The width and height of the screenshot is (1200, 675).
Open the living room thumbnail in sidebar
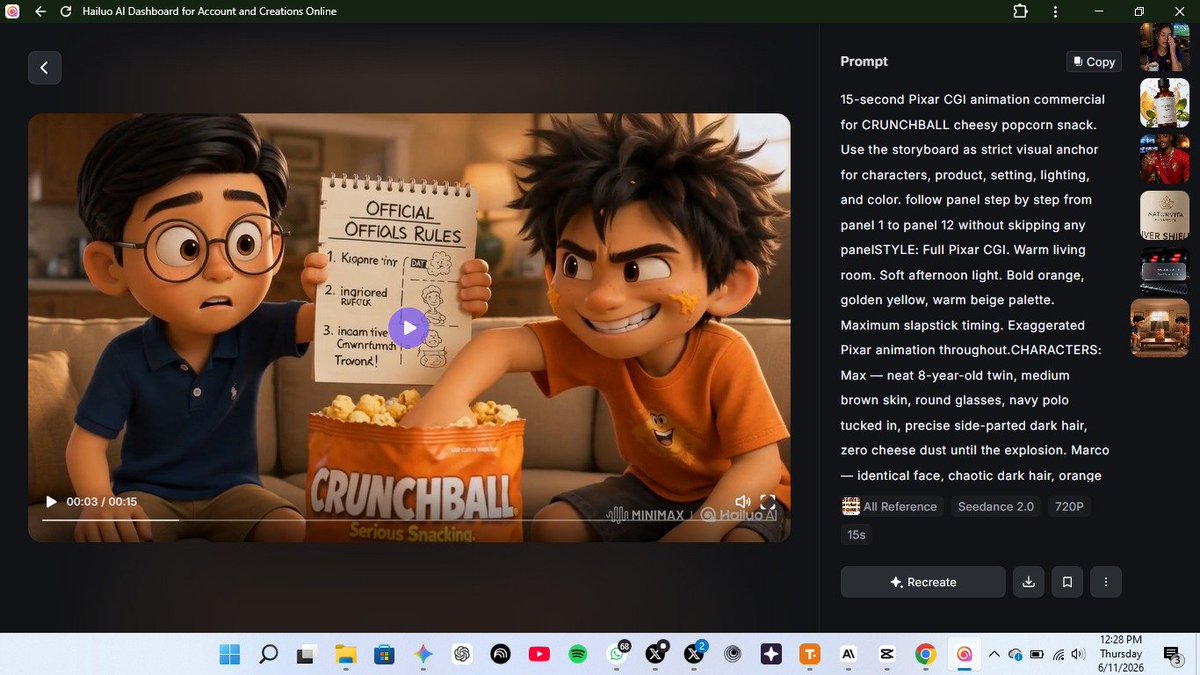pyautogui.click(x=1160, y=328)
